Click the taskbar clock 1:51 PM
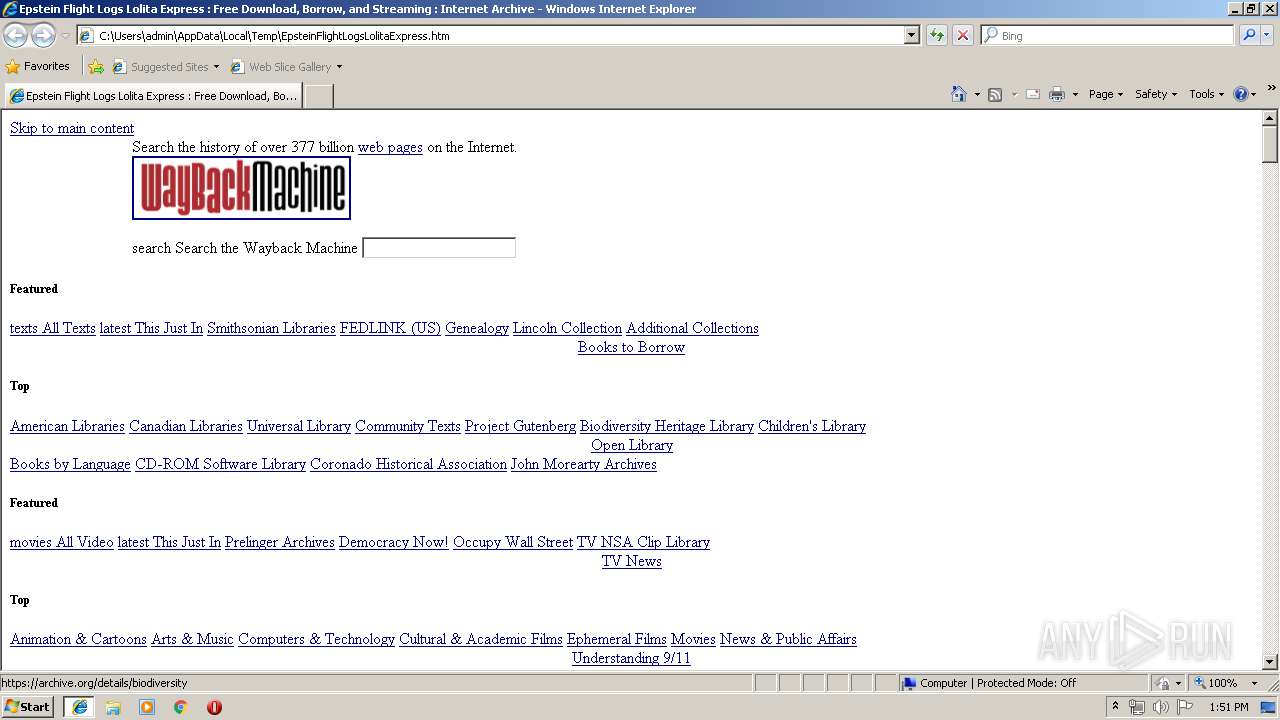Screen dimensions: 1280x720 (1229, 707)
